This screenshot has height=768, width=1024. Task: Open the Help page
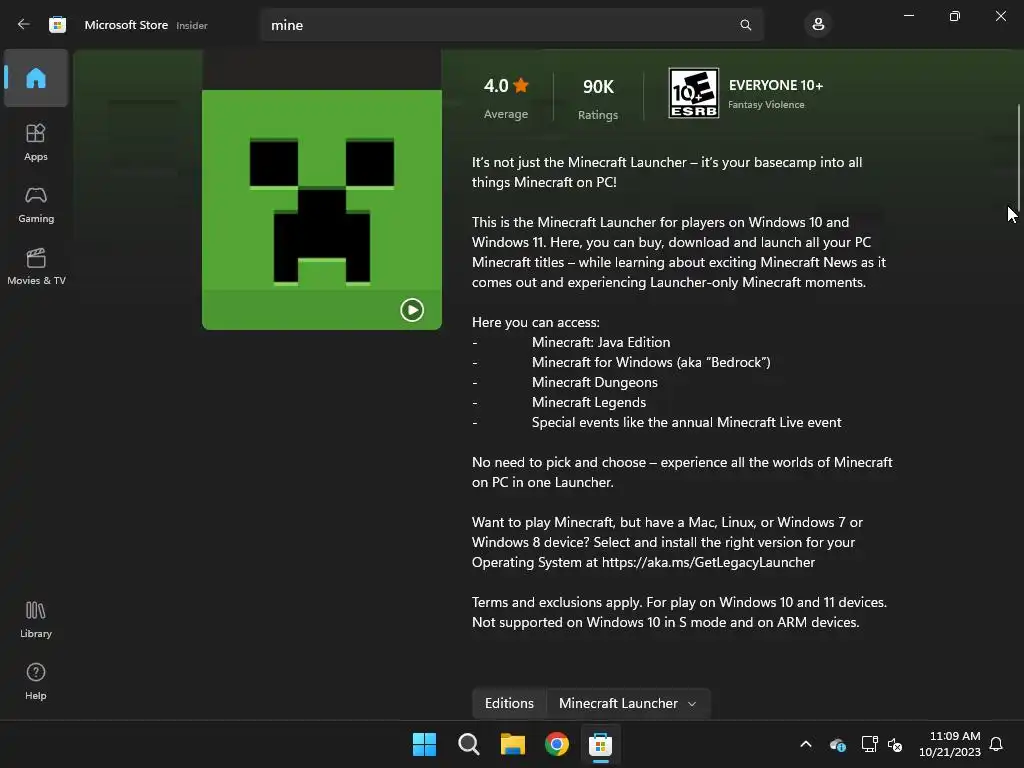36,681
